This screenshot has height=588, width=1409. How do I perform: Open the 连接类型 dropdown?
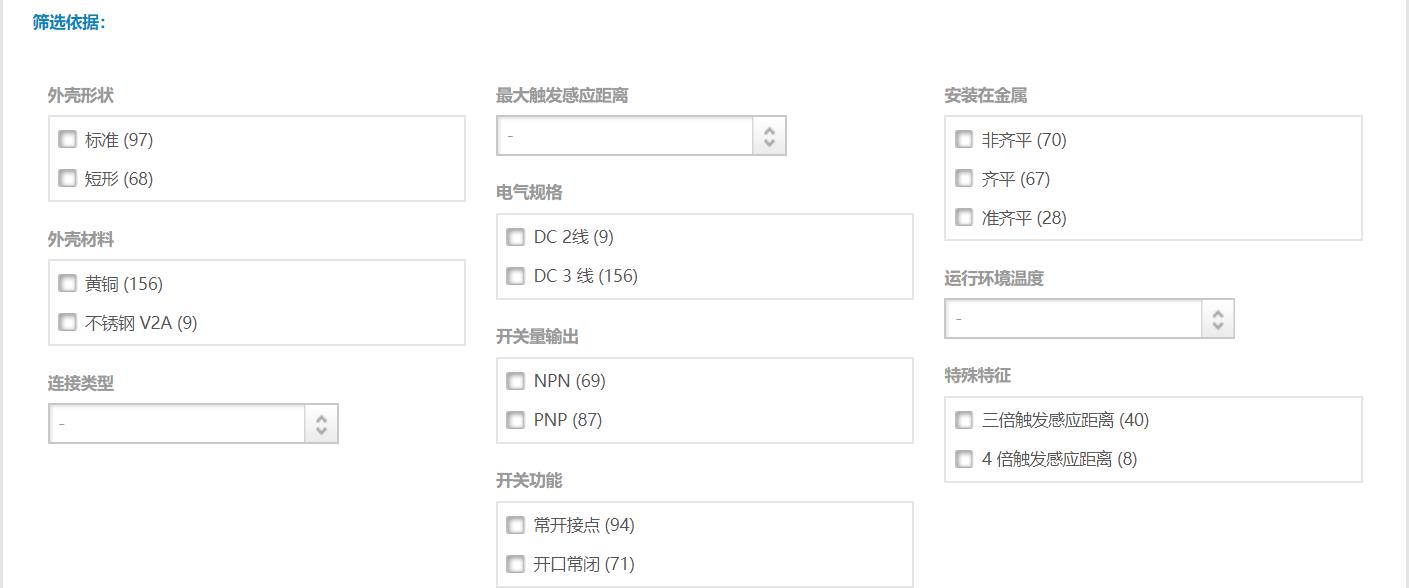pos(193,423)
